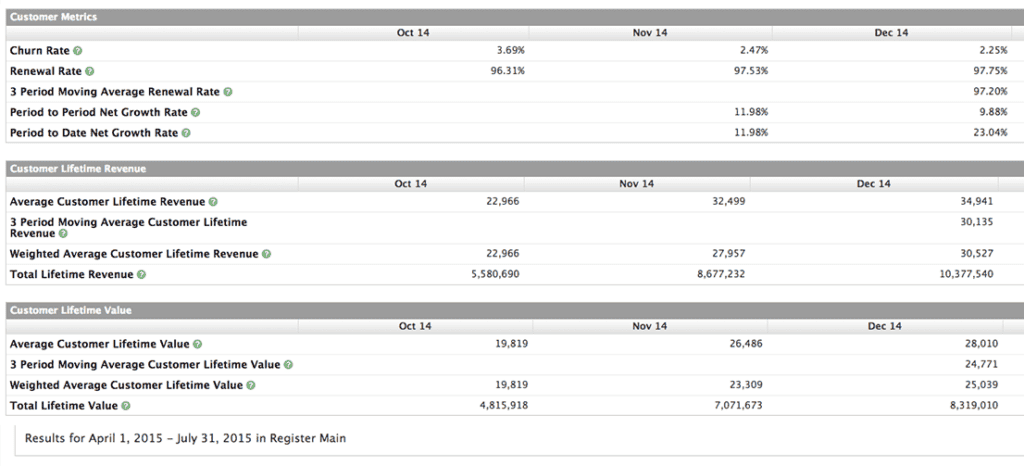Show help for Average Customer Lifetime Revenue
Screen dimensions: 1024x466
pyautogui.click(x=213, y=202)
